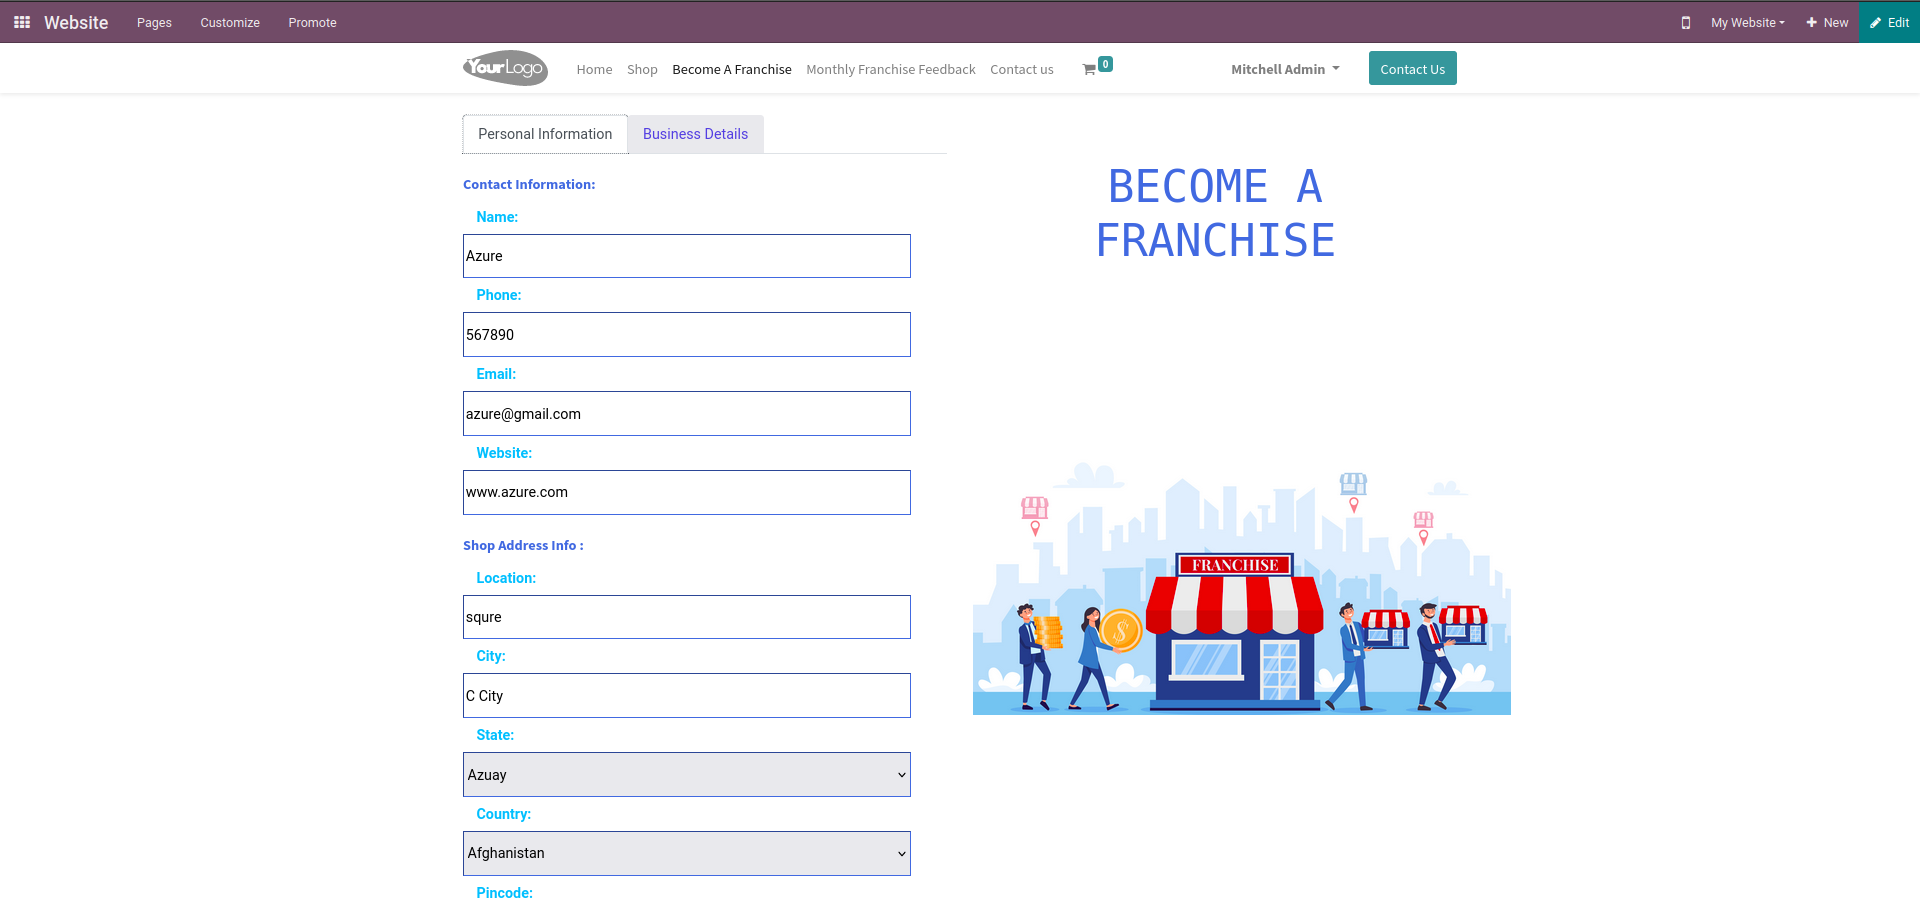Viewport: 1920px width, 900px height.
Task: Click the mobile preview phone icon
Action: 1686,22
